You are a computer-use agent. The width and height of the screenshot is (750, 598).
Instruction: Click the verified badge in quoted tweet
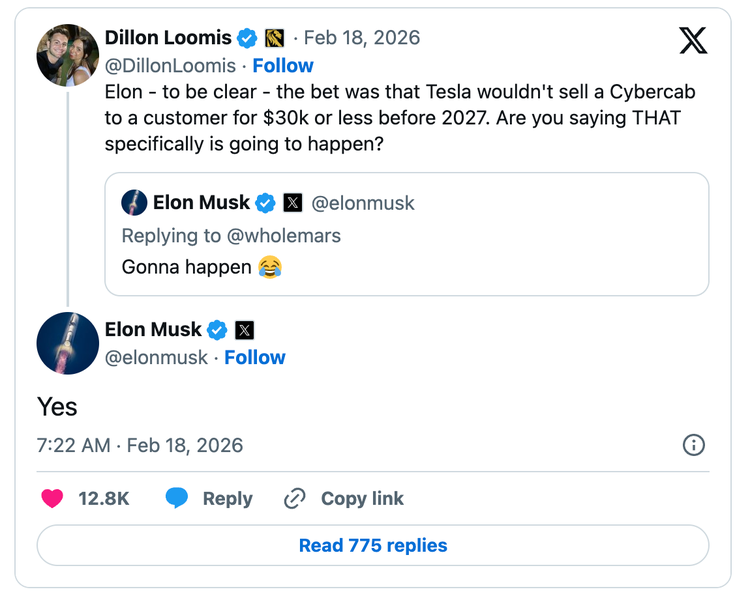coord(265,203)
